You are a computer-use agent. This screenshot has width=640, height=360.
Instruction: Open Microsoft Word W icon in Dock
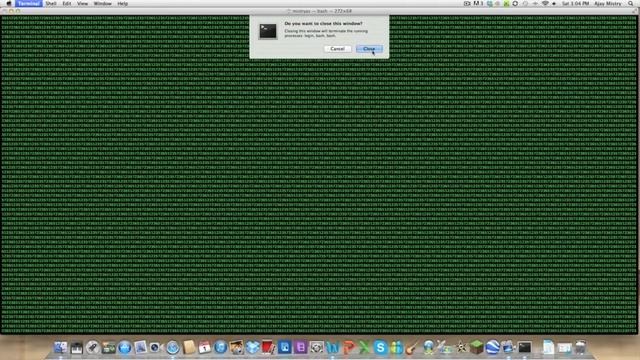click(x=333, y=347)
